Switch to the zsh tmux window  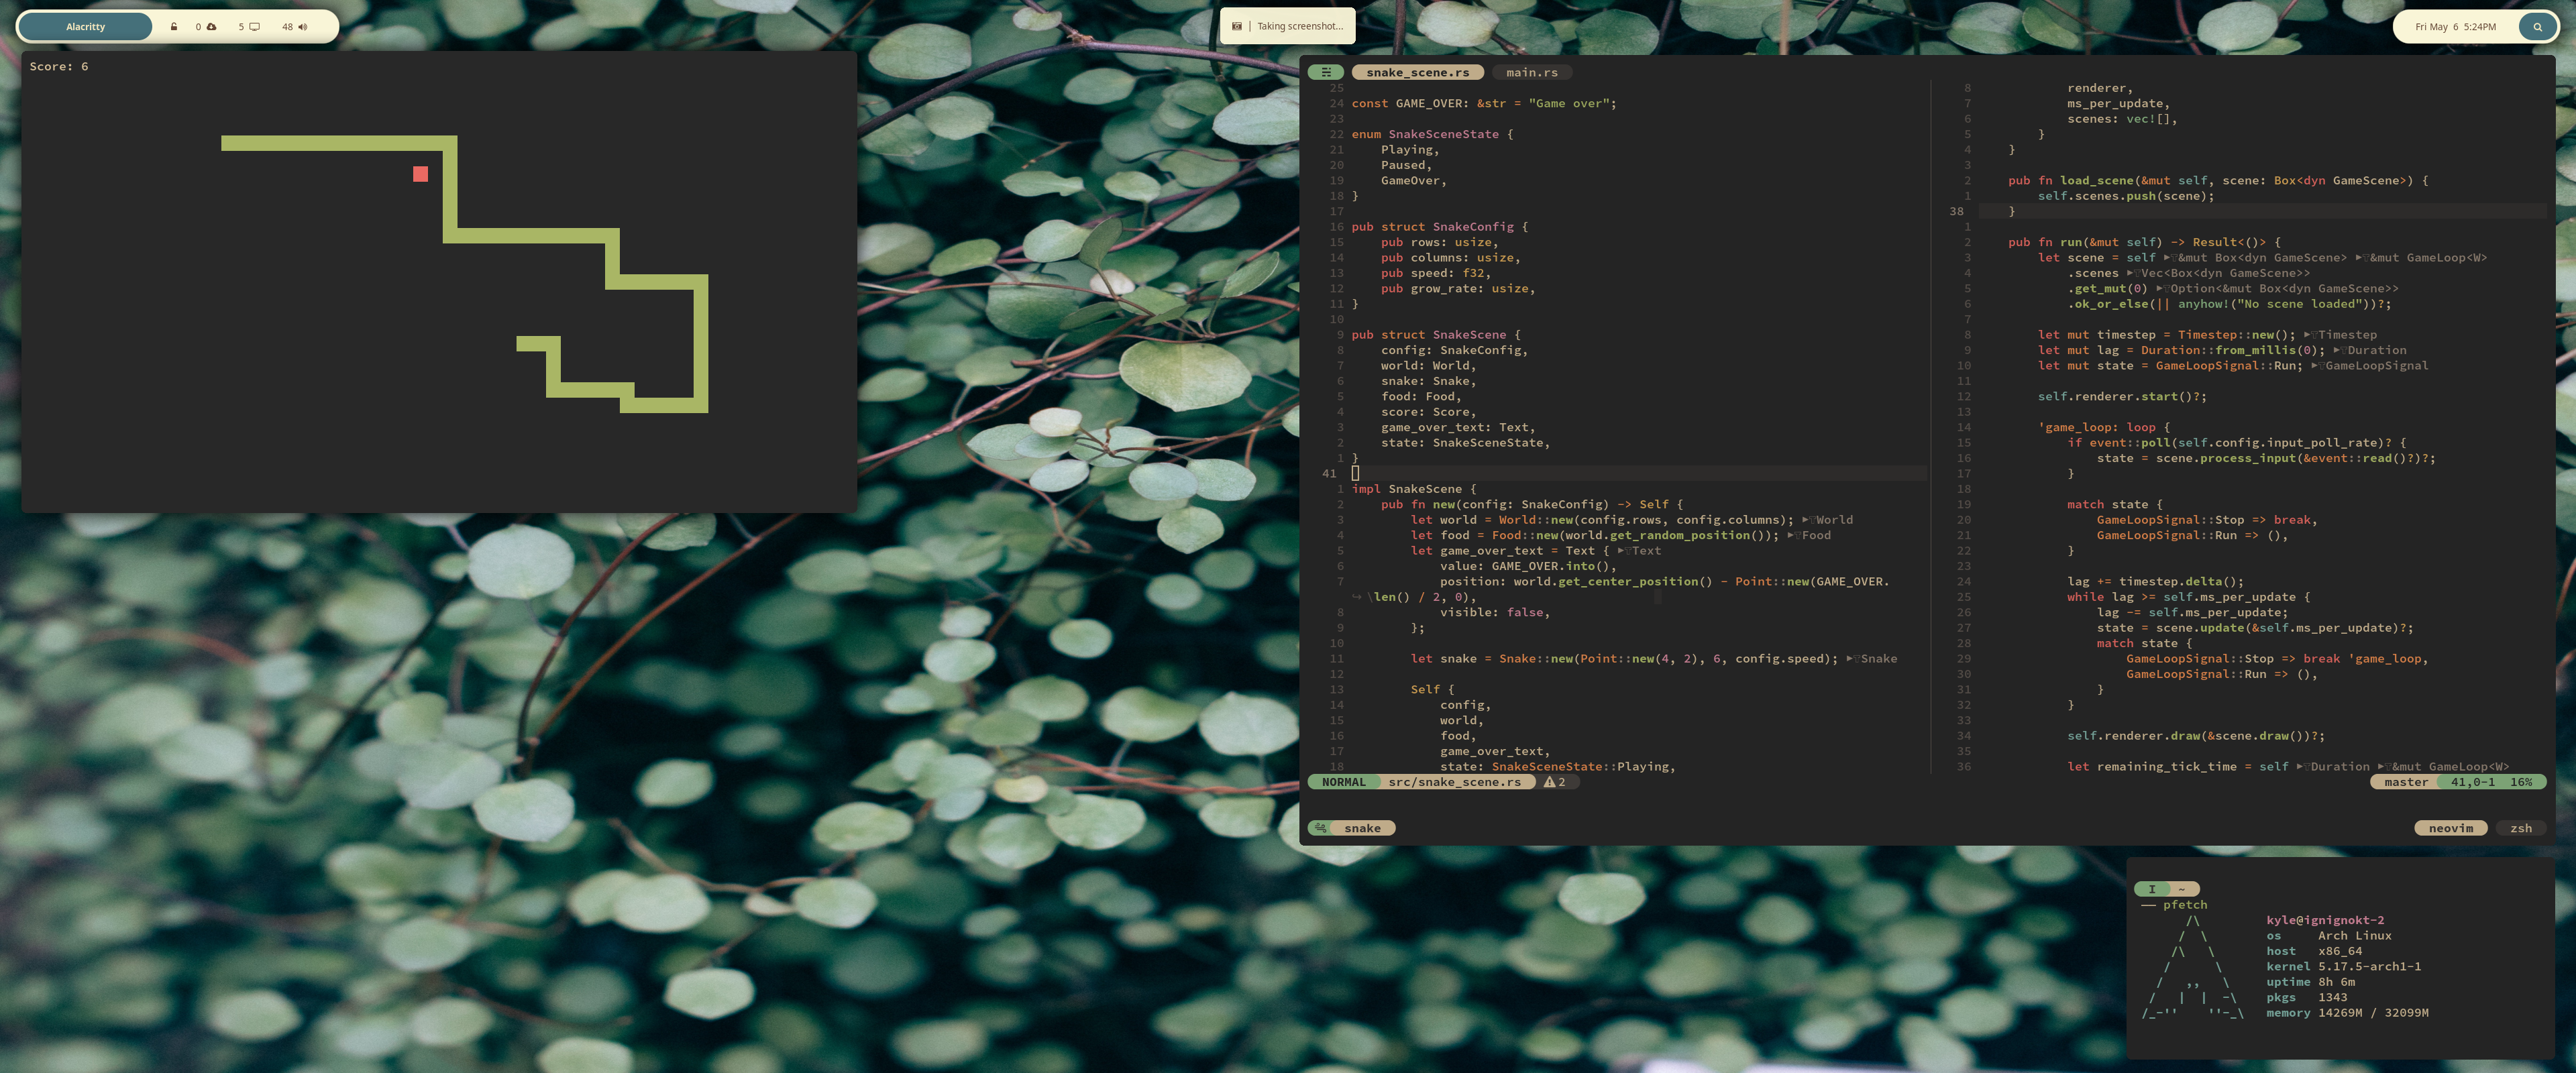click(2520, 828)
